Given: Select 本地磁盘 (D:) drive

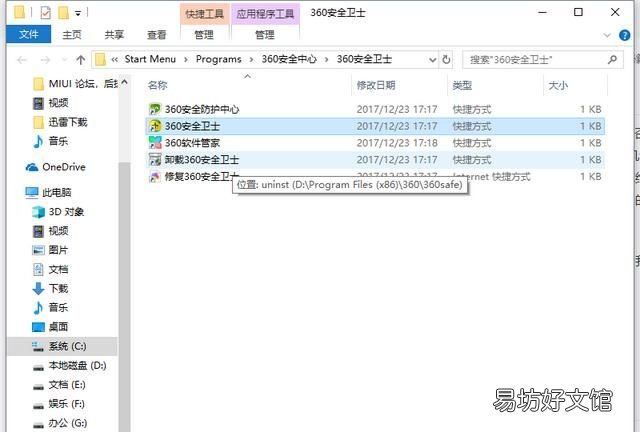Looking at the screenshot, I should pos(69,365).
